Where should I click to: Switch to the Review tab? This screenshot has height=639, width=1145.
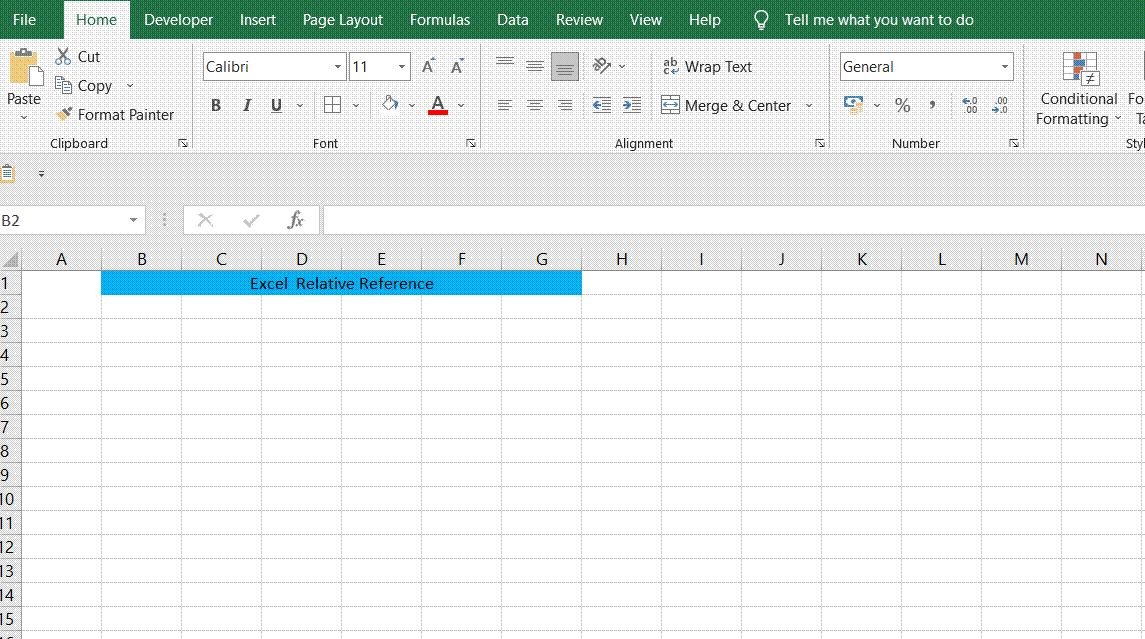[x=579, y=20]
